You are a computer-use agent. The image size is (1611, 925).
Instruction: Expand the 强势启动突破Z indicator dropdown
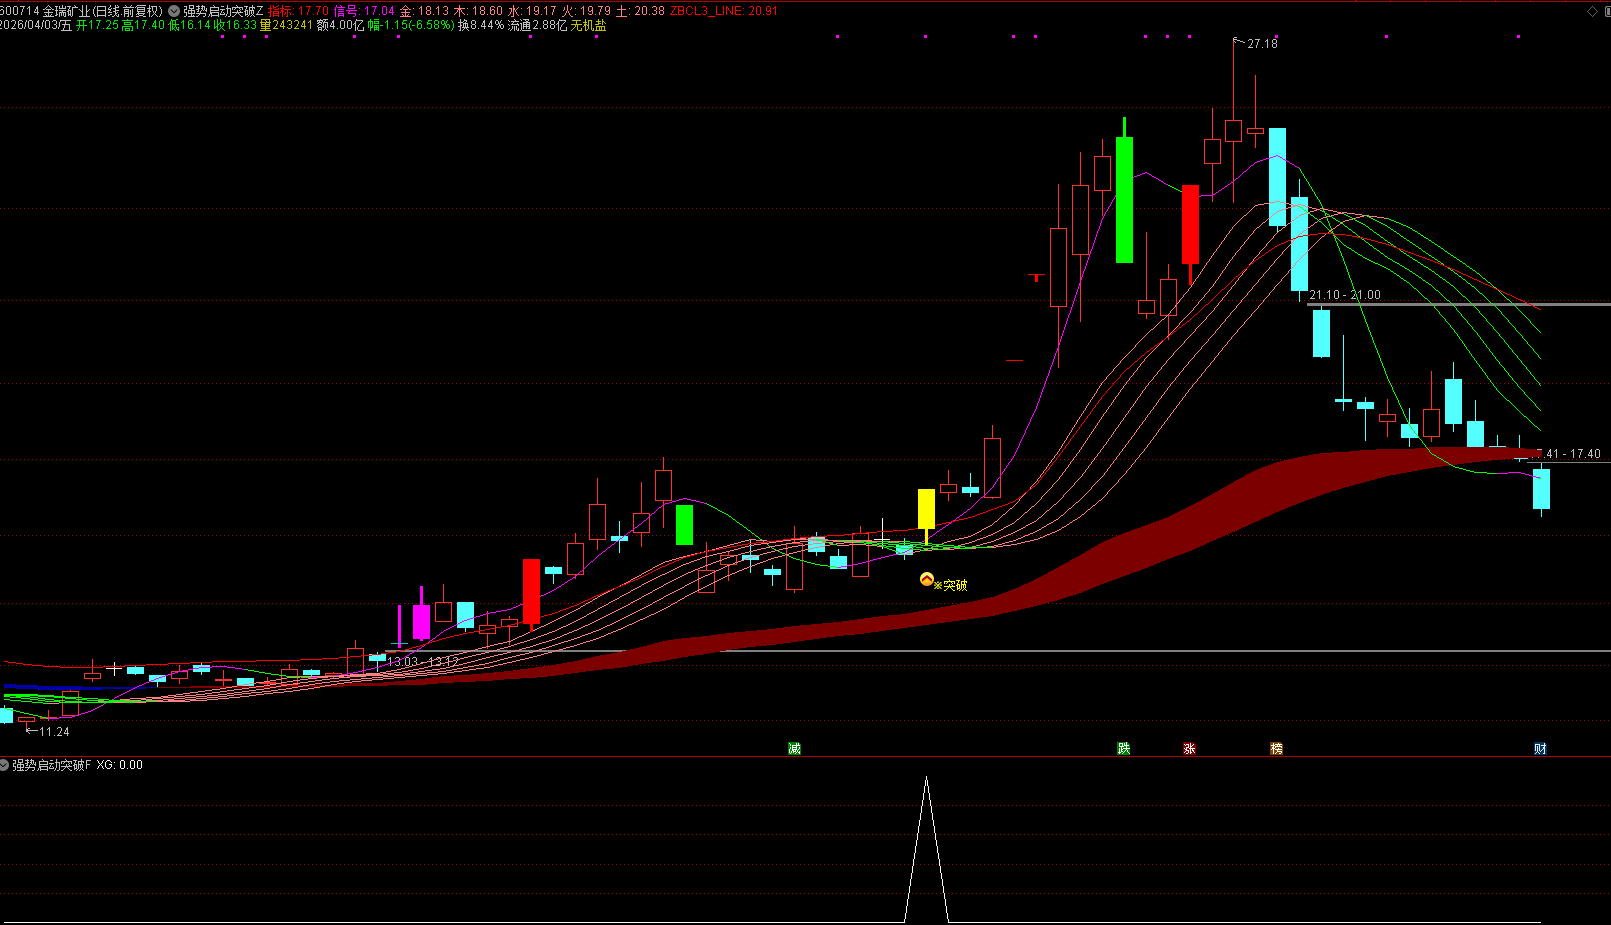(174, 11)
